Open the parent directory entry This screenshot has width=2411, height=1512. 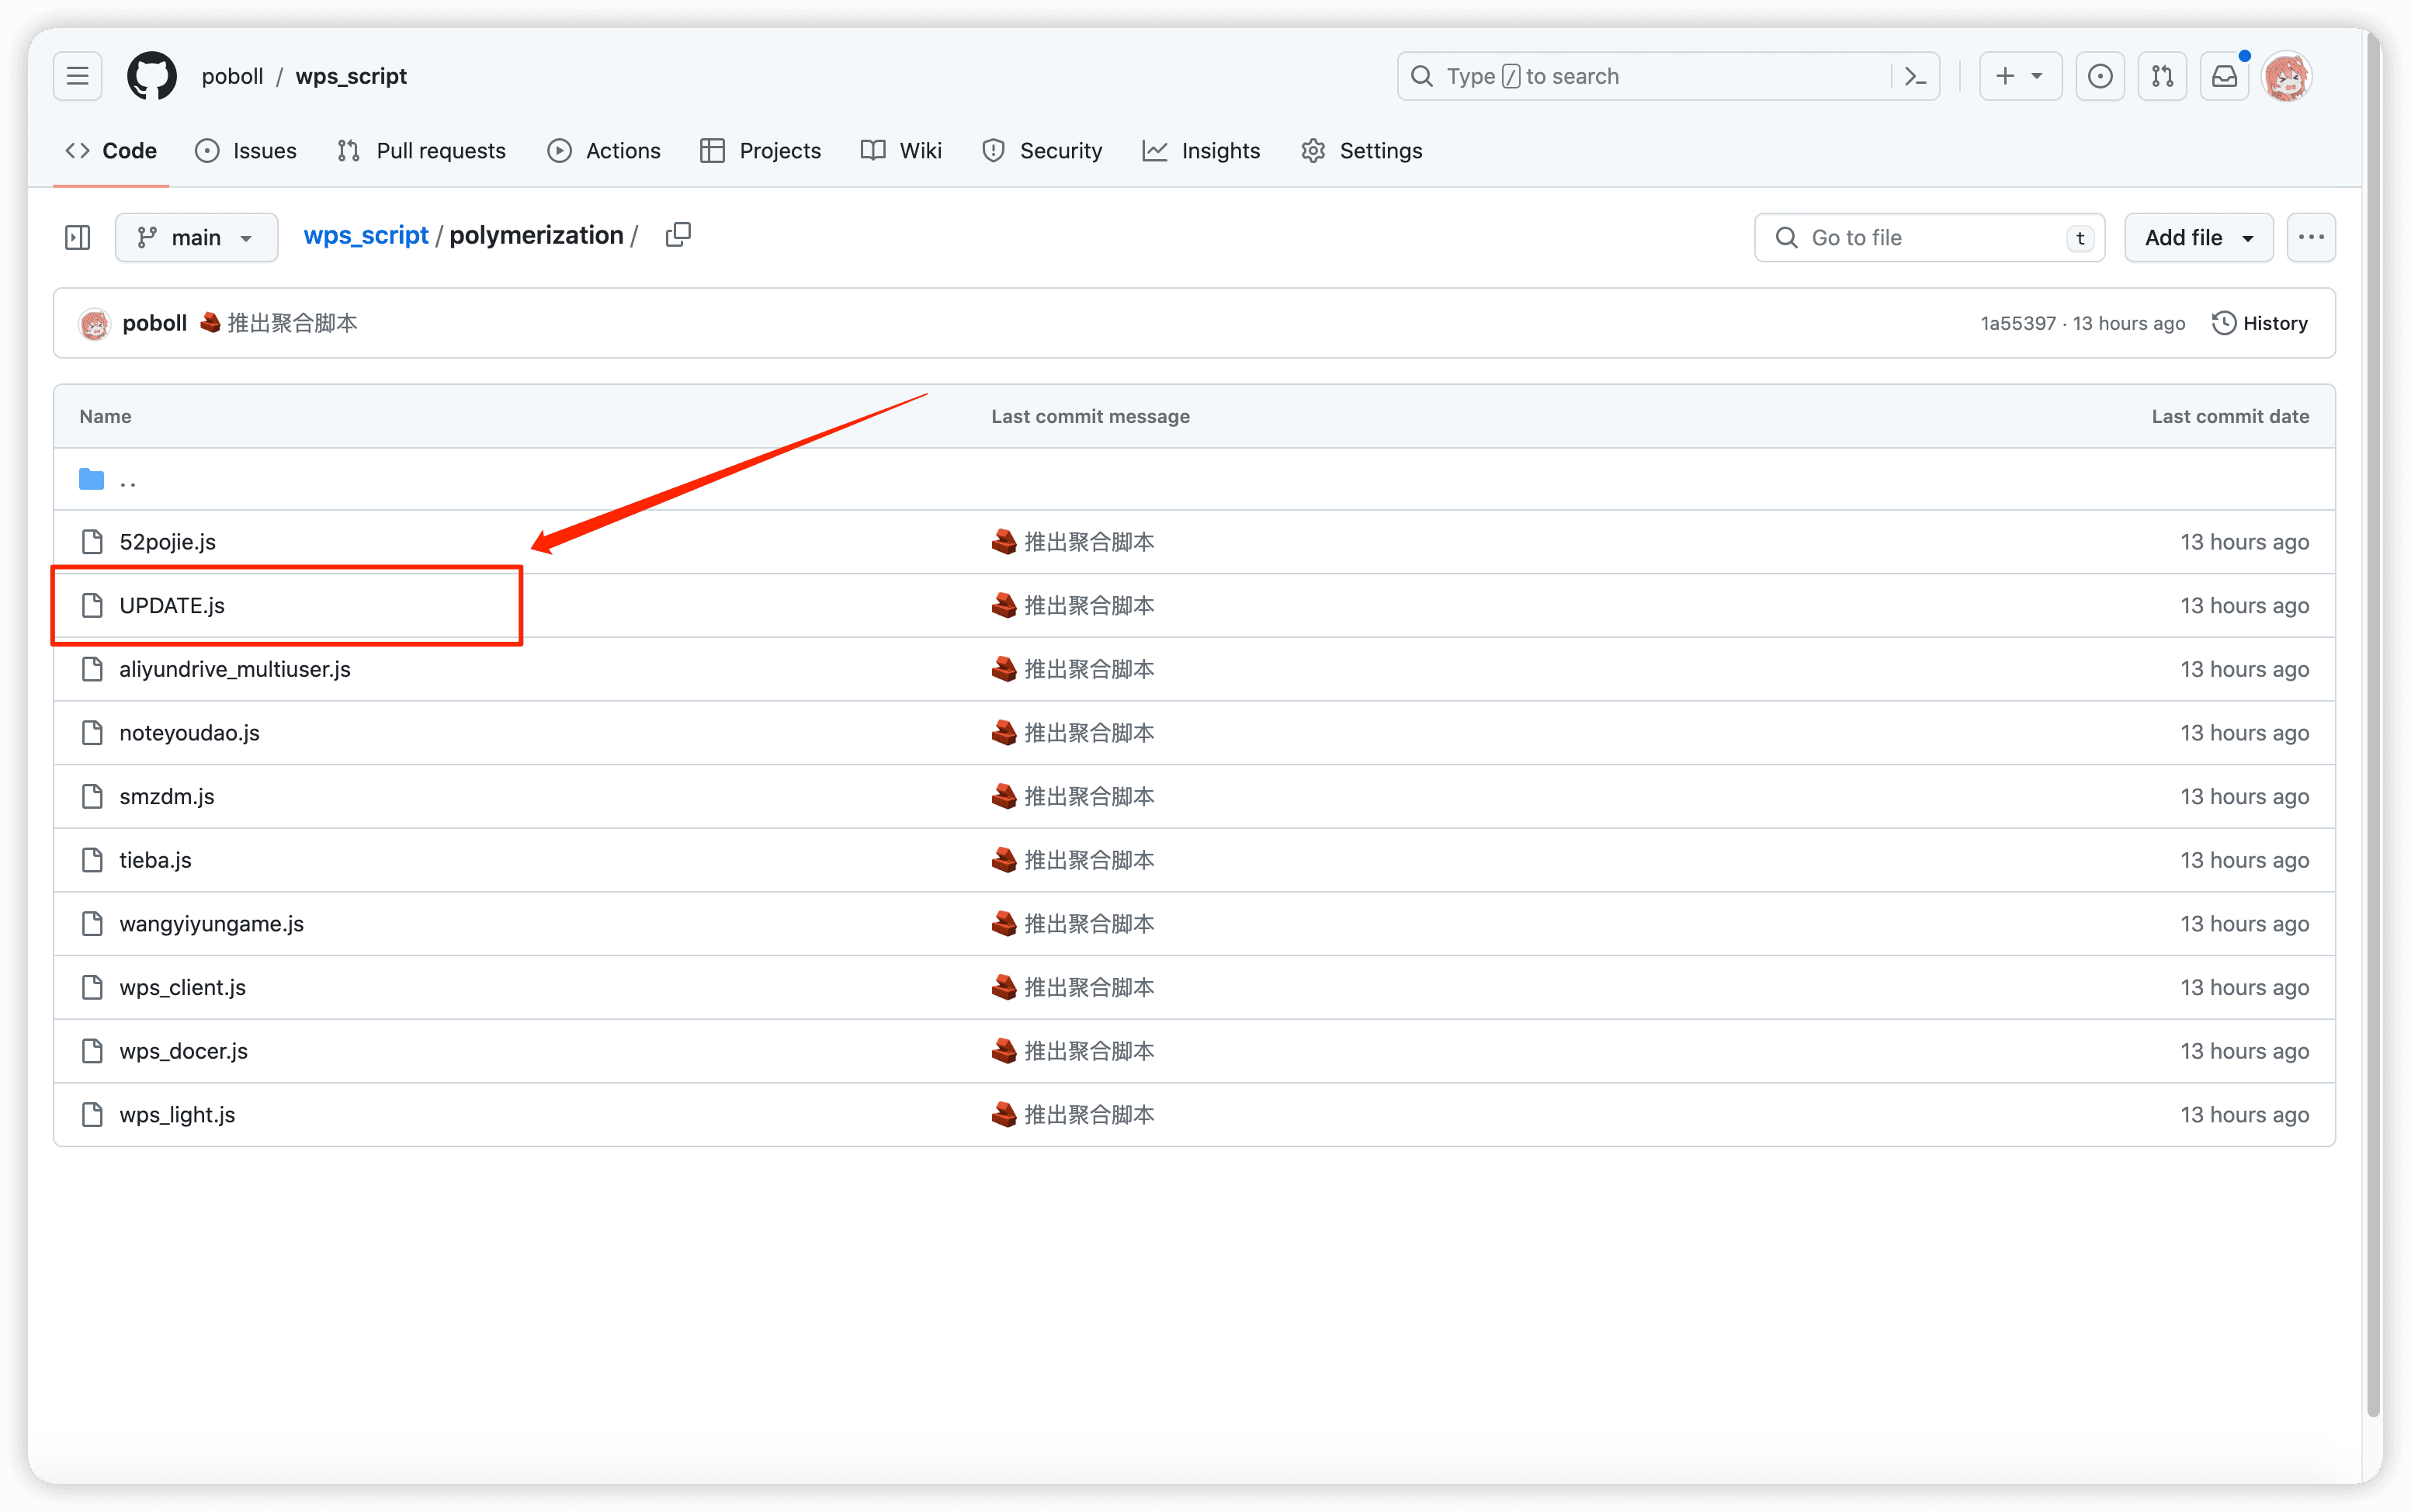click(128, 479)
